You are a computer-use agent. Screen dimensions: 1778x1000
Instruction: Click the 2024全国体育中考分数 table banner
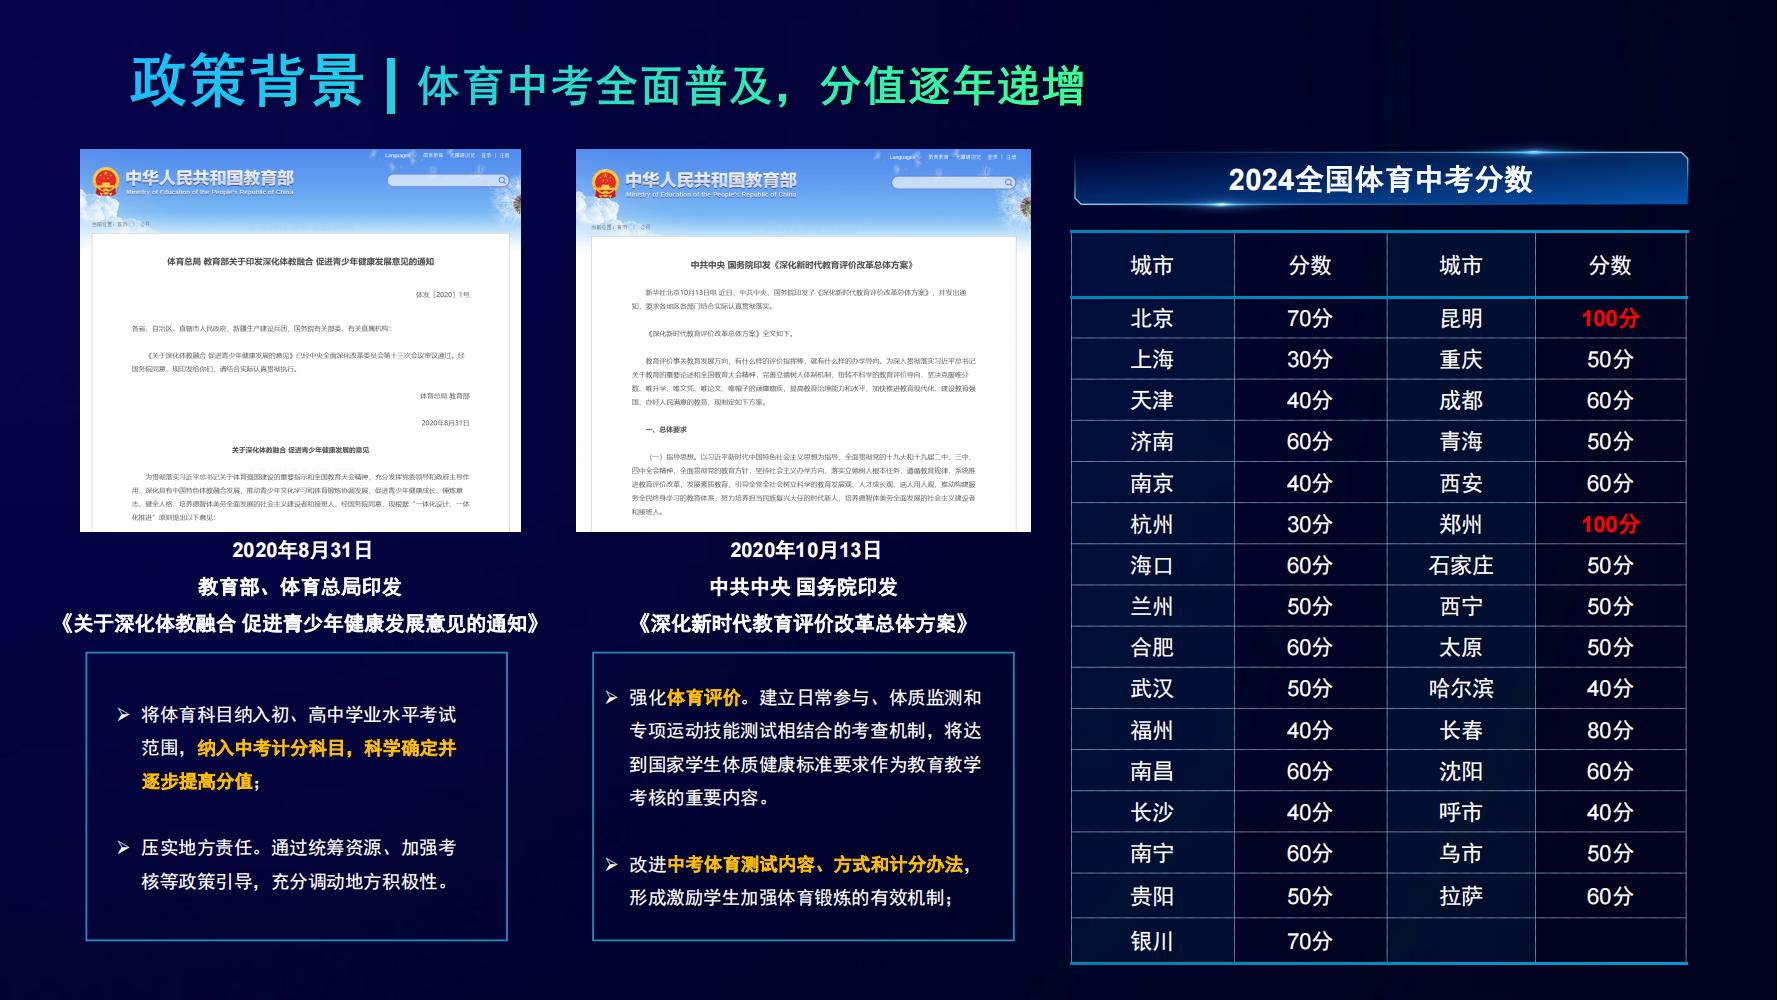tap(1380, 179)
